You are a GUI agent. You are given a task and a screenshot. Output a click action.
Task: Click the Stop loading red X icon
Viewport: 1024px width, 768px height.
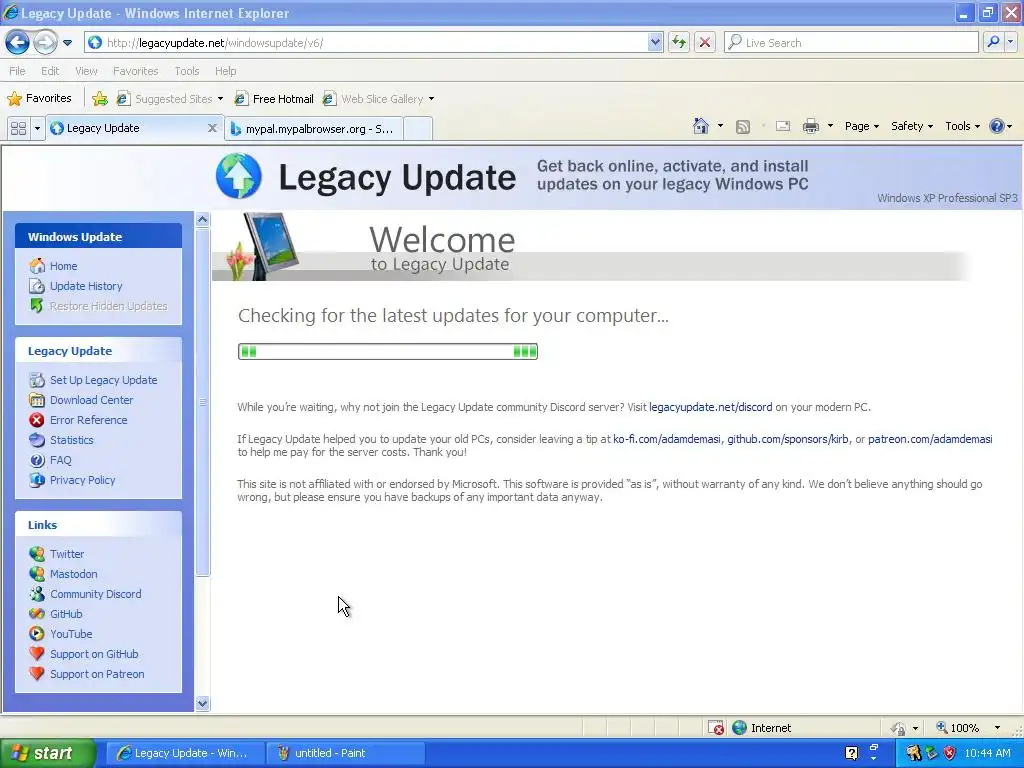point(705,42)
